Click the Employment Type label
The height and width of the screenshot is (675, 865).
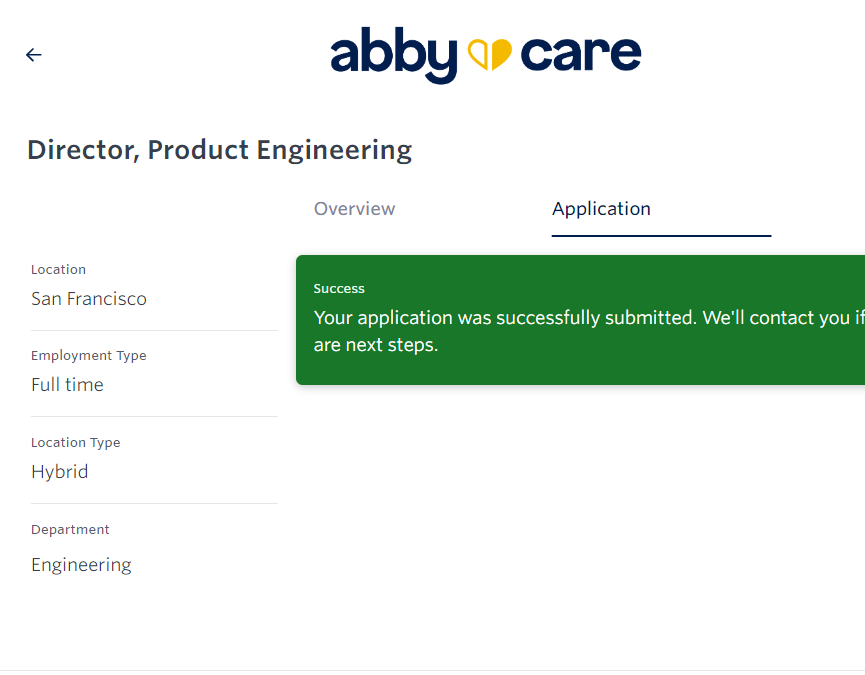[x=89, y=355]
